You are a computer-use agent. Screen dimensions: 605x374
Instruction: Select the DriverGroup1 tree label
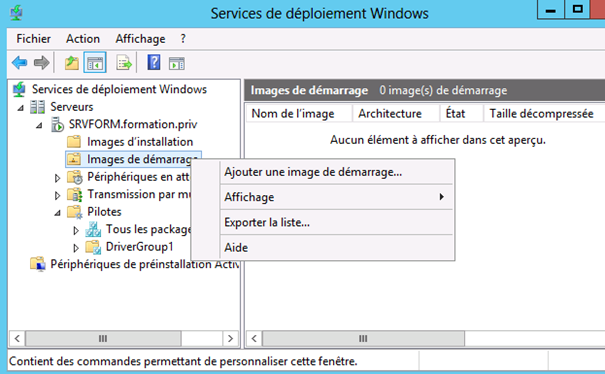tap(140, 247)
